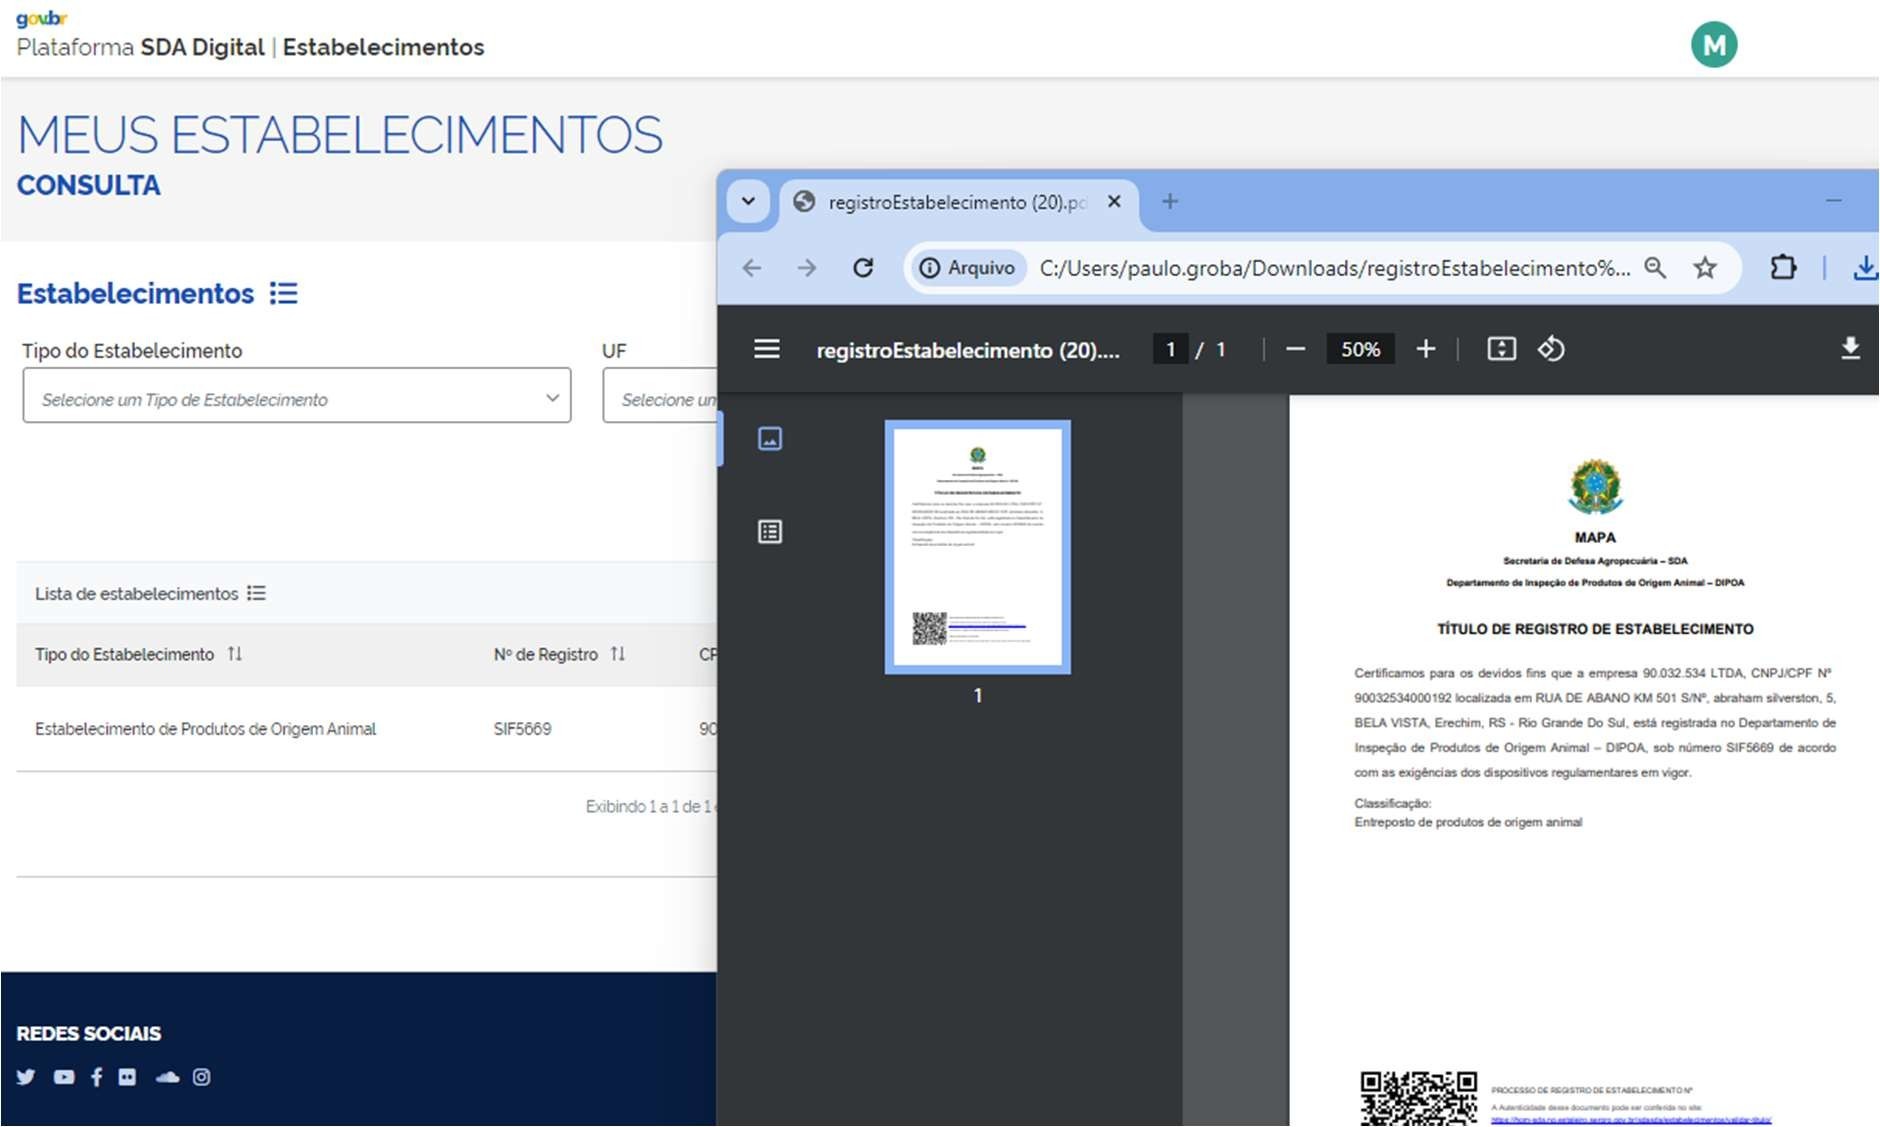Show document outline in PDF sidebar

pyautogui.click(x=770, y=532)
